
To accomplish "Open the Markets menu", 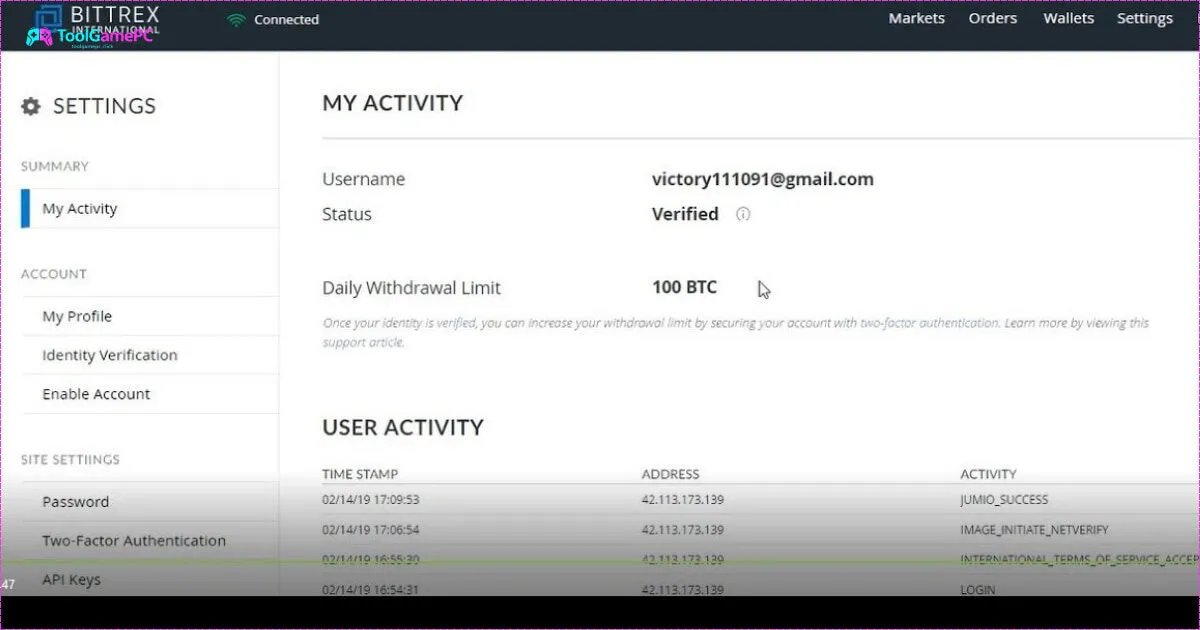I will (x=916, y=18).
